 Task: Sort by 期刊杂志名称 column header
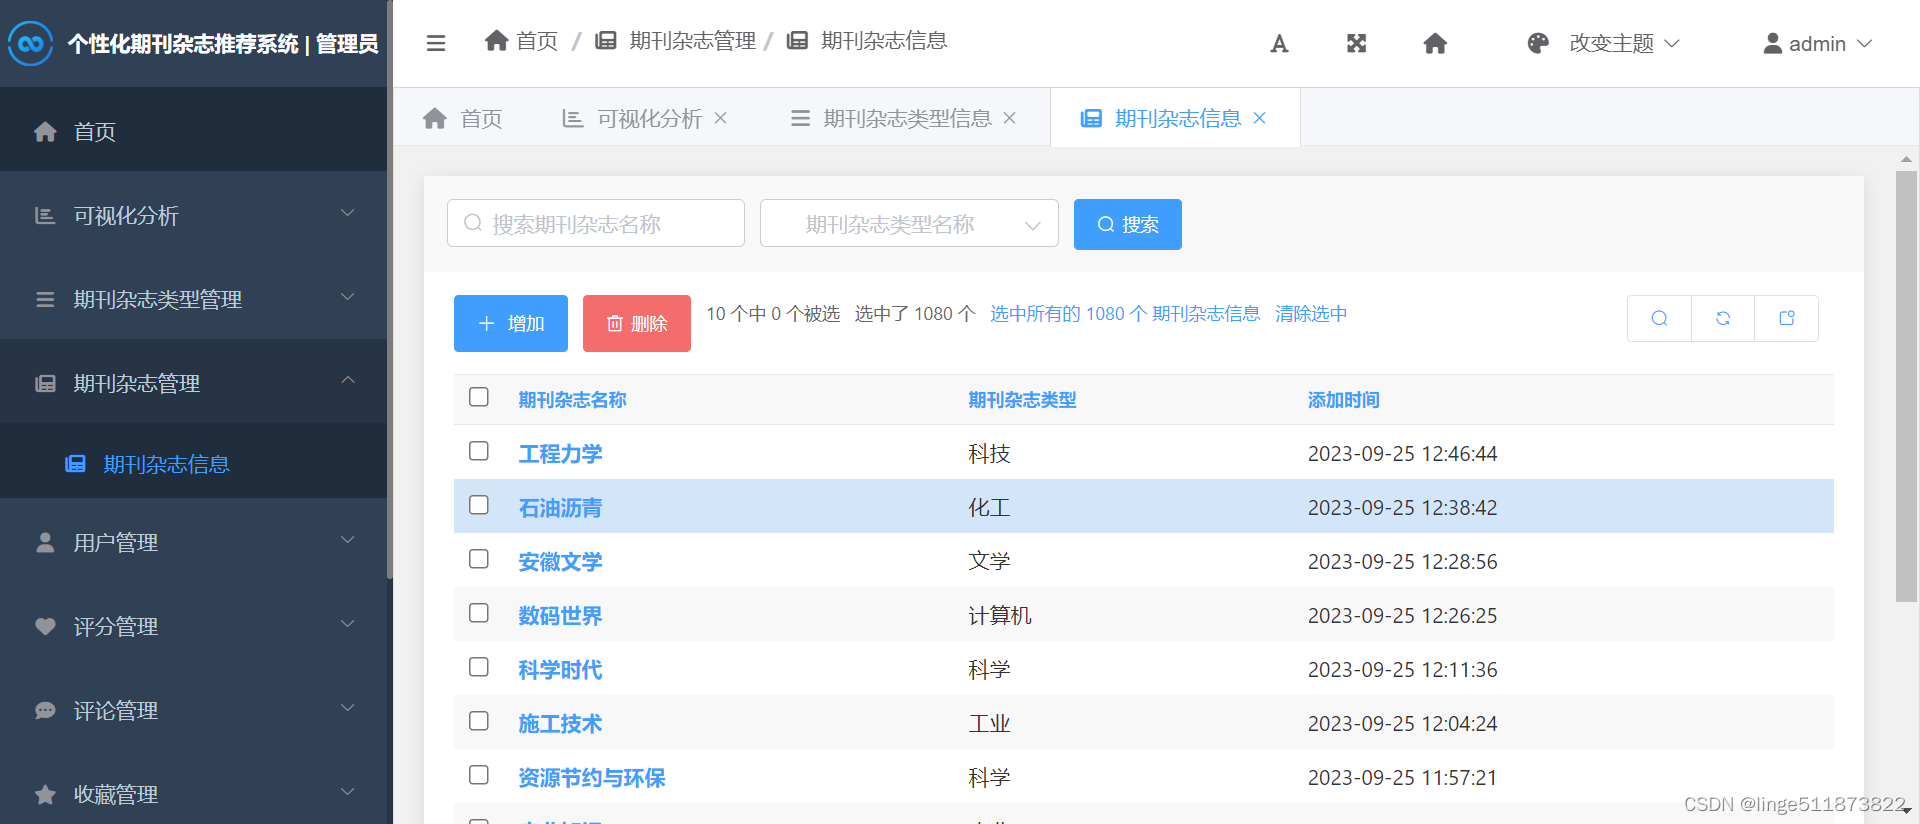(572, 400)
